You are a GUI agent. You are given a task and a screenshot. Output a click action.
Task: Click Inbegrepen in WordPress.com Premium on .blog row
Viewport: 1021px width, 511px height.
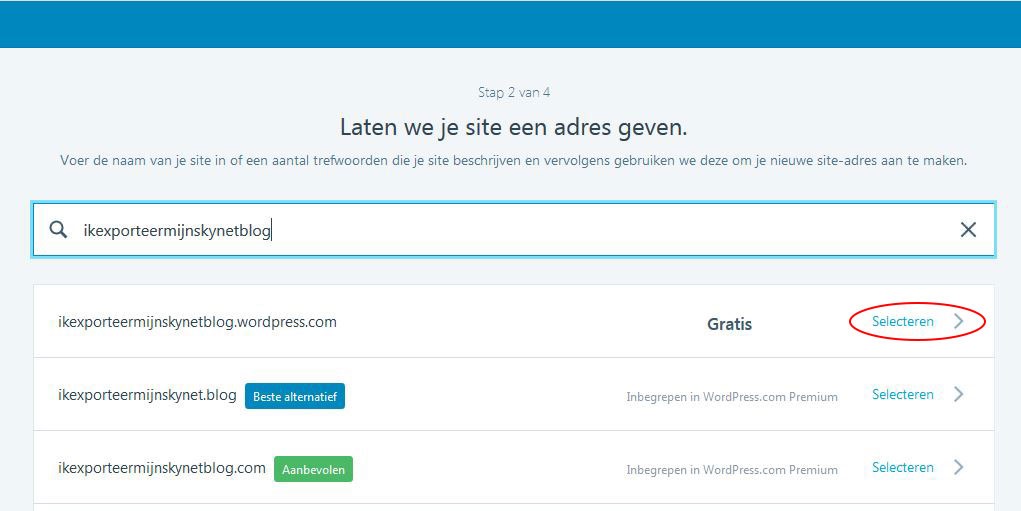pos(732,397)
